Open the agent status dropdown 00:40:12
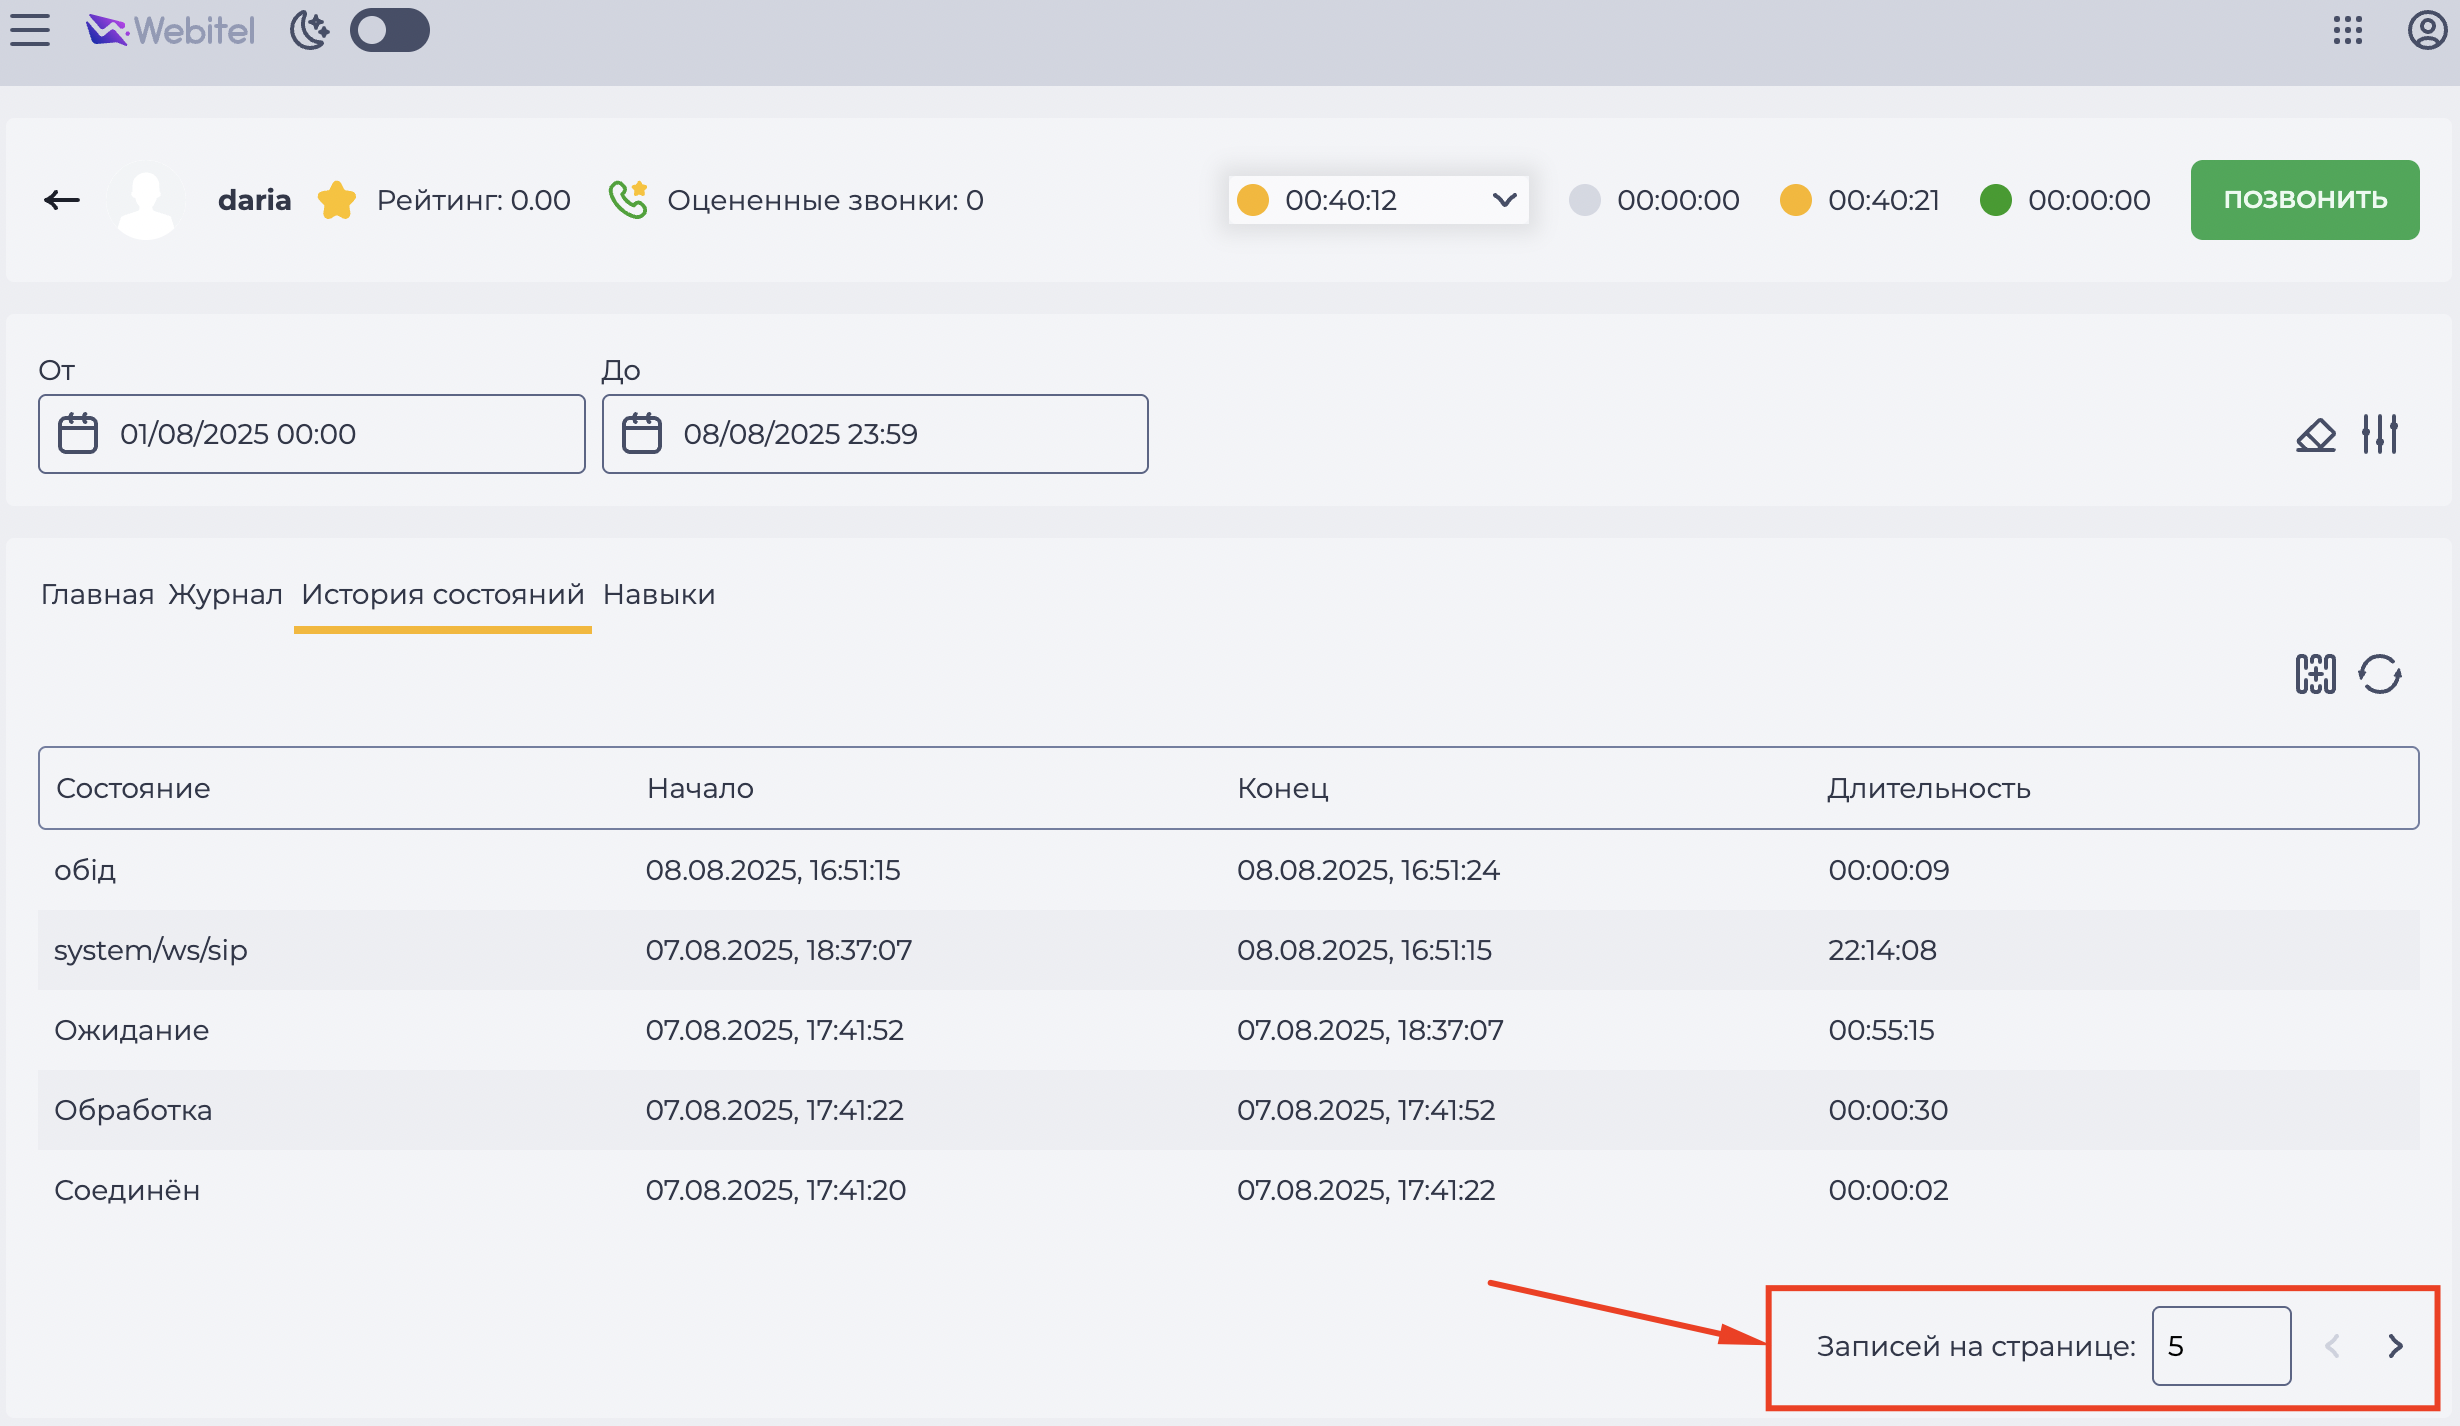The width and height of the screenshot is (2460, 1426). tap(1378, 200)
